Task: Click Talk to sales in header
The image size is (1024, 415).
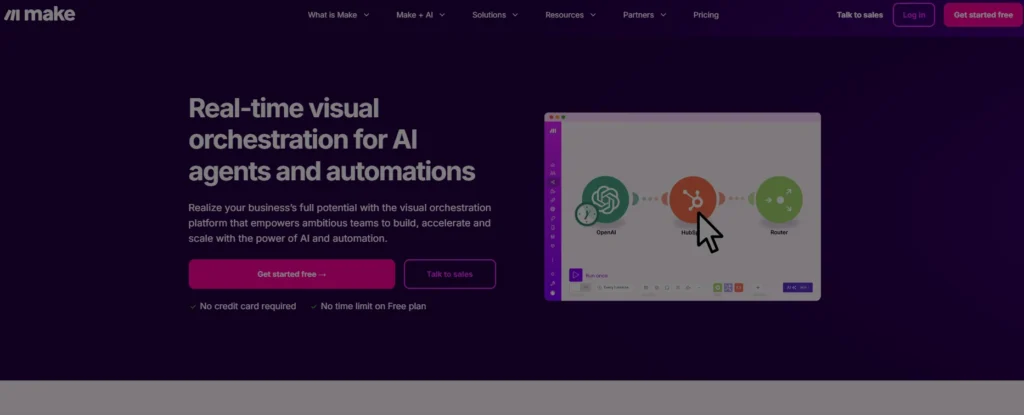Action: 859,15
